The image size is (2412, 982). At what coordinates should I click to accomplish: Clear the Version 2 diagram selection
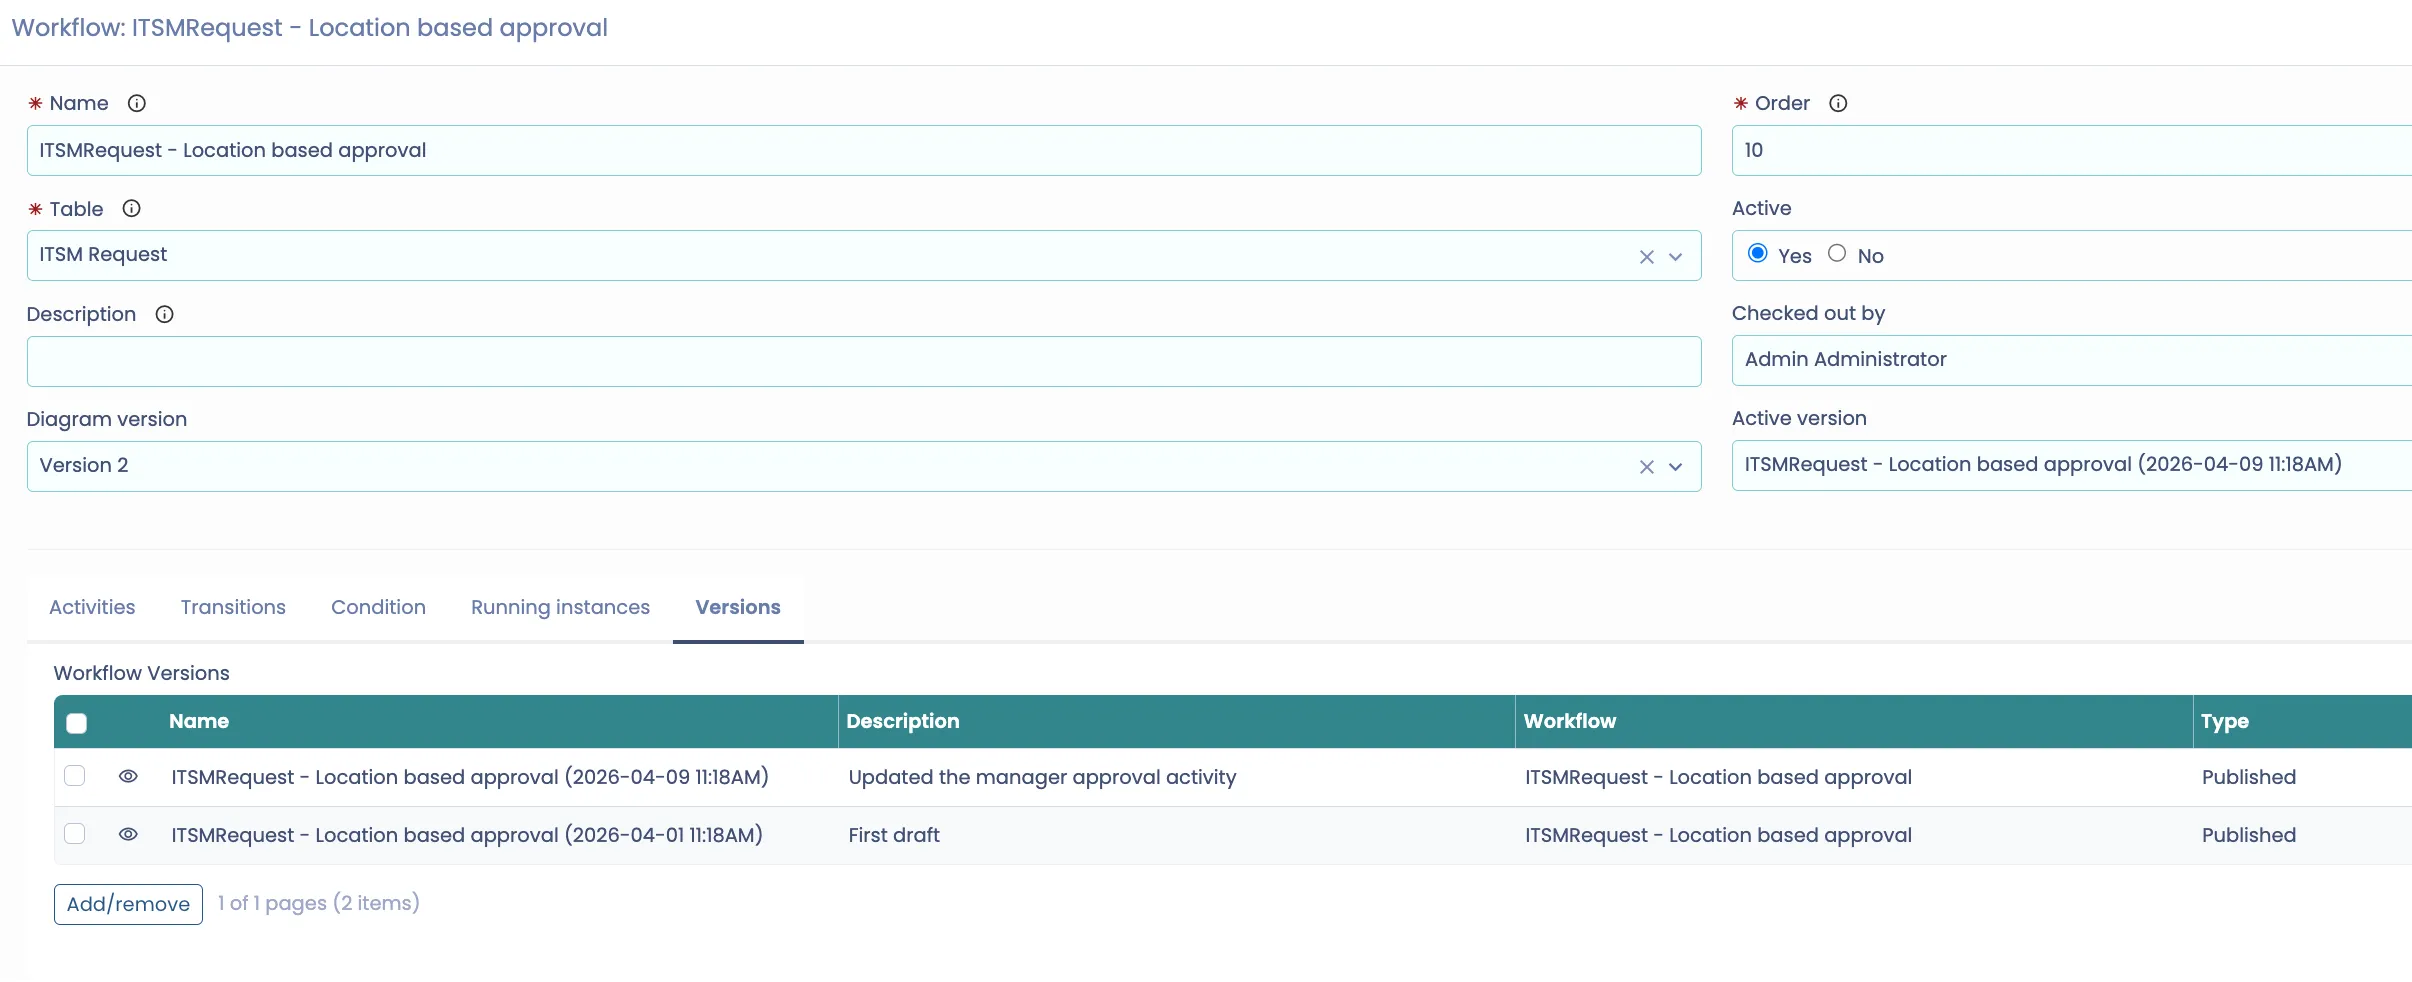1646,467
